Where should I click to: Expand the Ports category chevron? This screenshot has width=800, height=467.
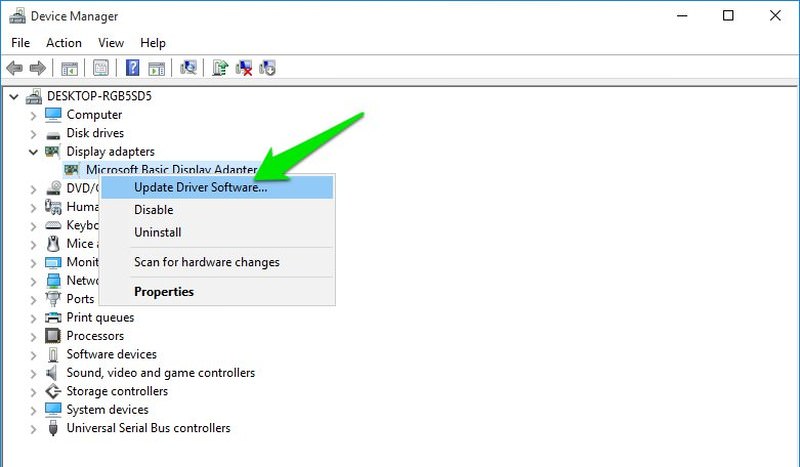point(33,300)
